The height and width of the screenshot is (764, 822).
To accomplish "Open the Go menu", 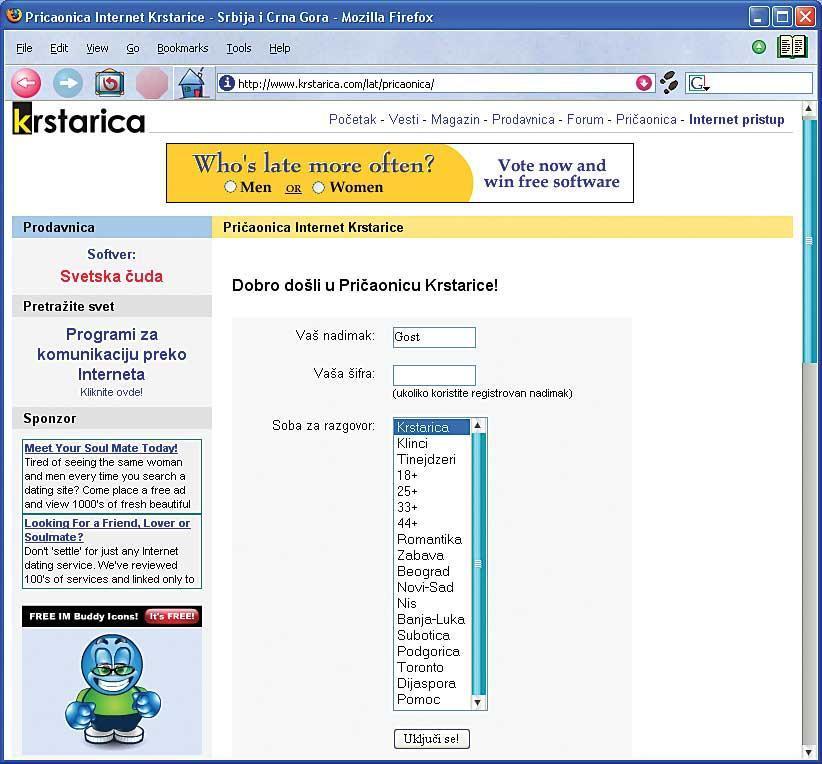I will tap(133, 48).
